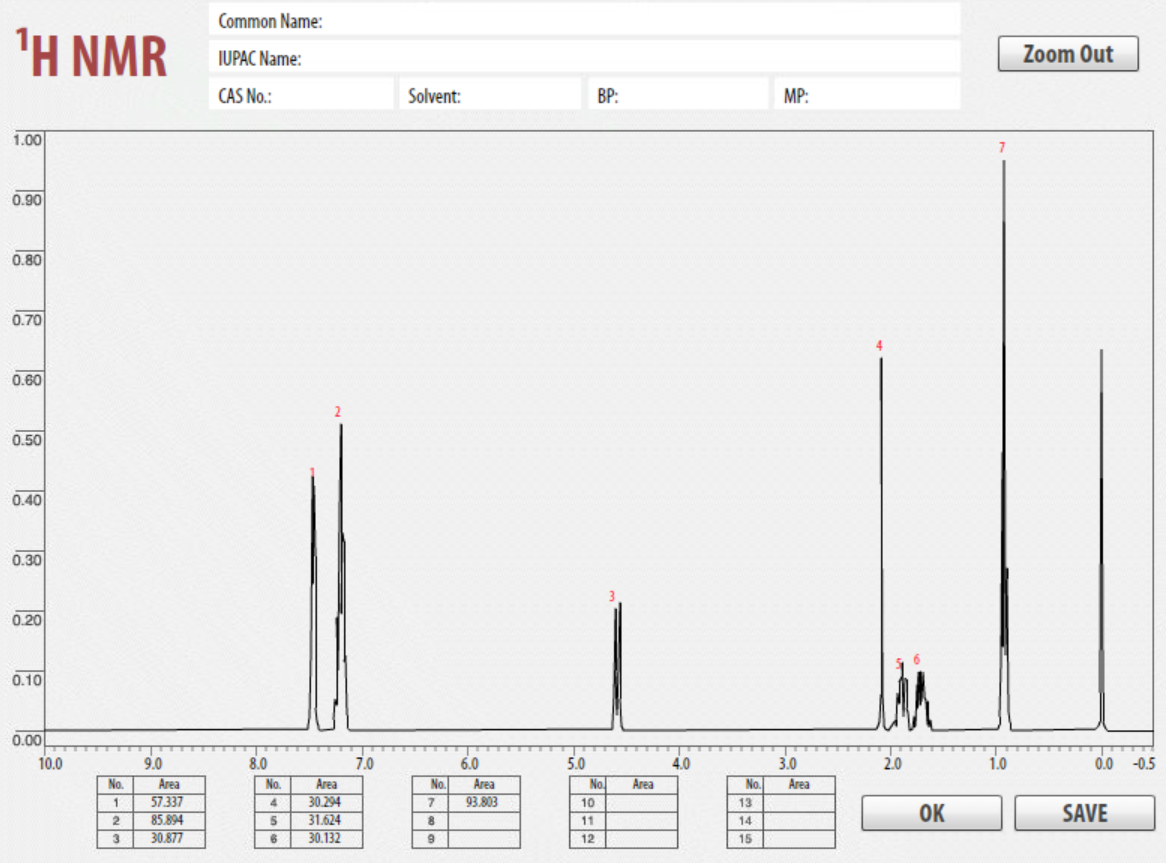Screen dimensions: 1166x863
Task: Click the Common Name input field
Action: [x=600, y=17]
